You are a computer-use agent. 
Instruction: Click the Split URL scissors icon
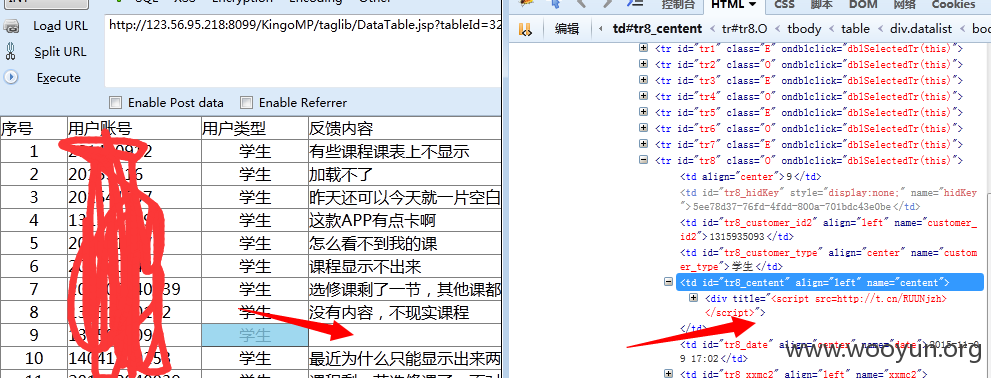(11, 52)
